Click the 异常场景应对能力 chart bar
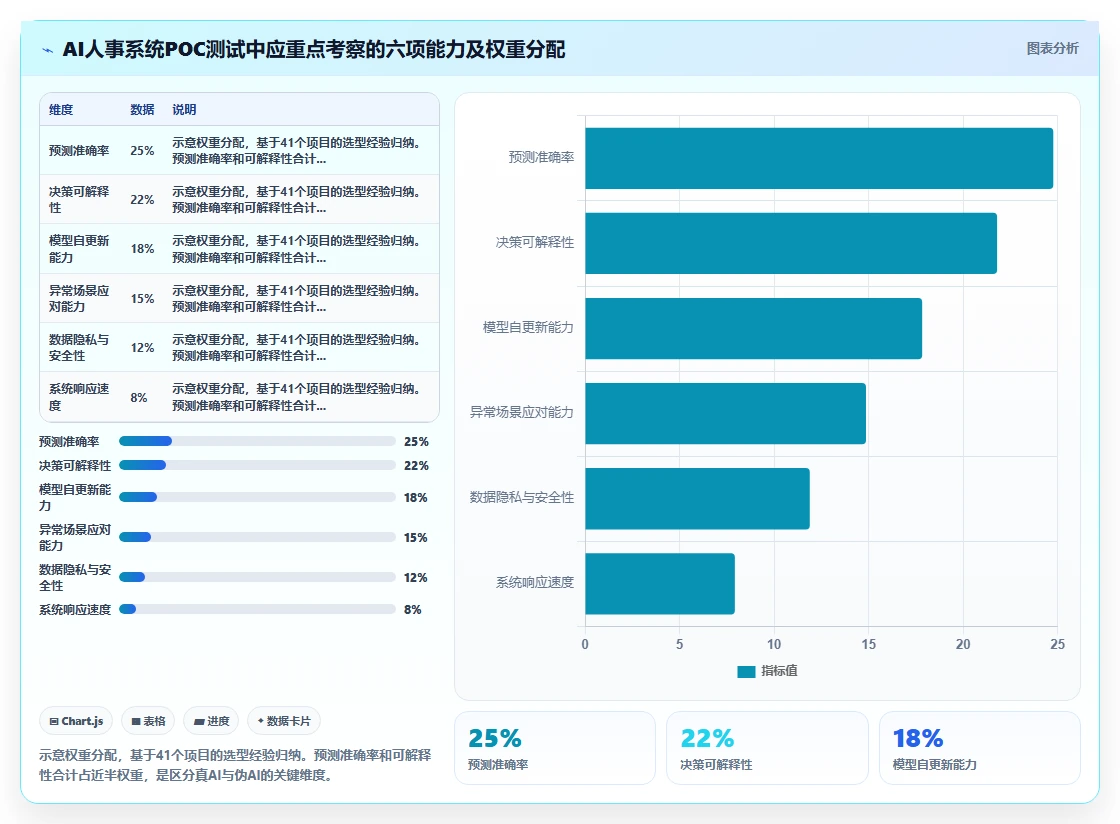Image resolution: width=1120 pixels, height=824 pixels. click(725, 413)
